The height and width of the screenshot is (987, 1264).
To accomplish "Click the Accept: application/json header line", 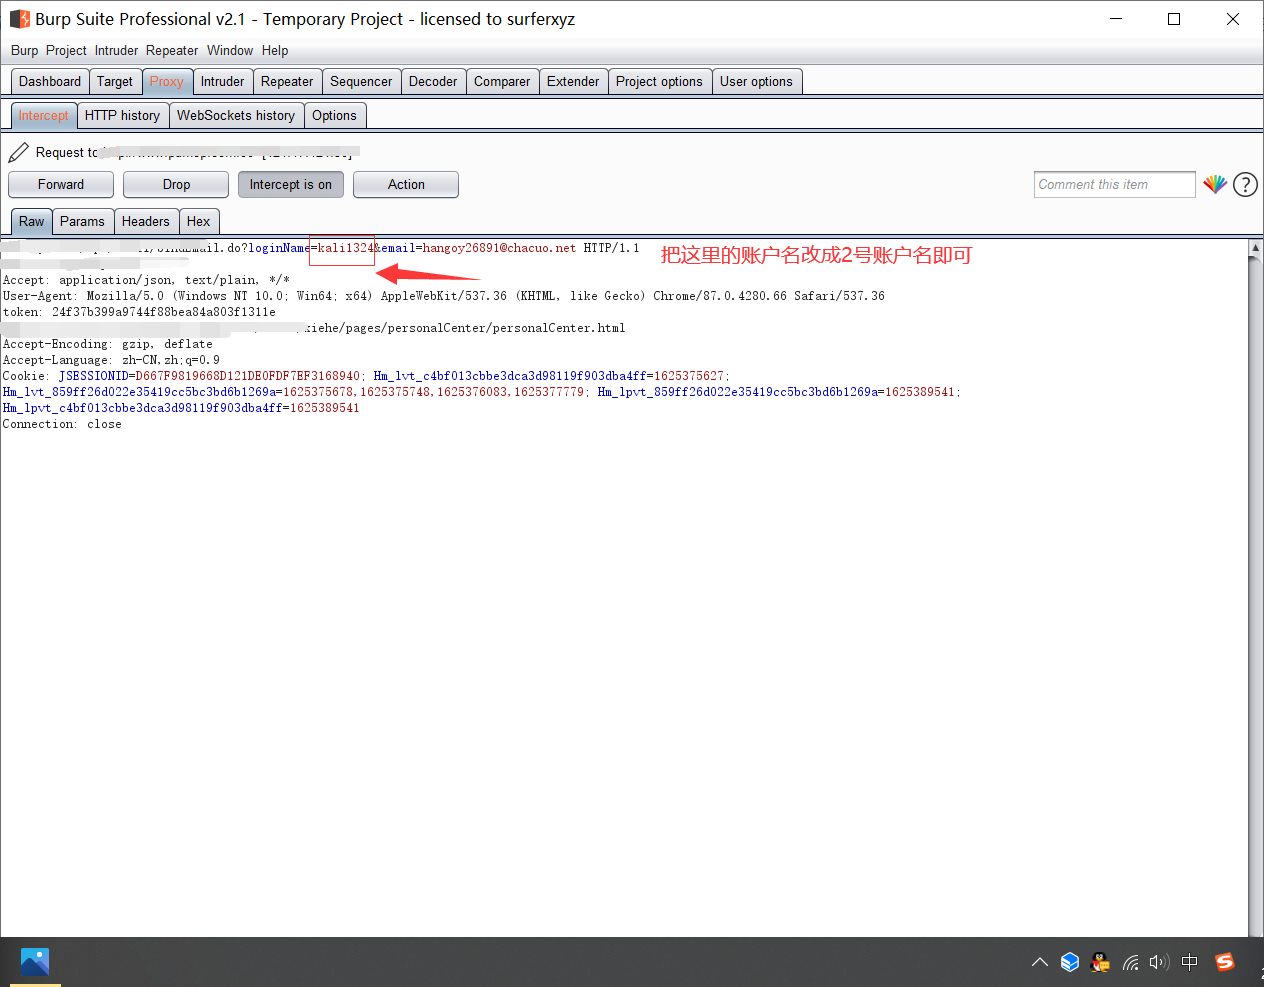I will [146, 280].
